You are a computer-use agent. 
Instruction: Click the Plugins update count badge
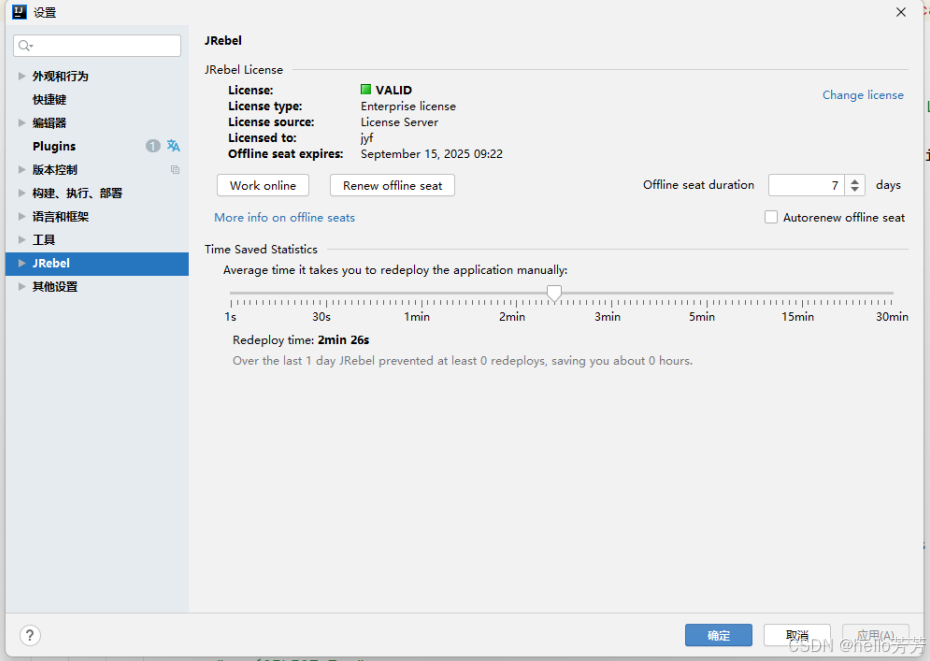tap(153, 146)
